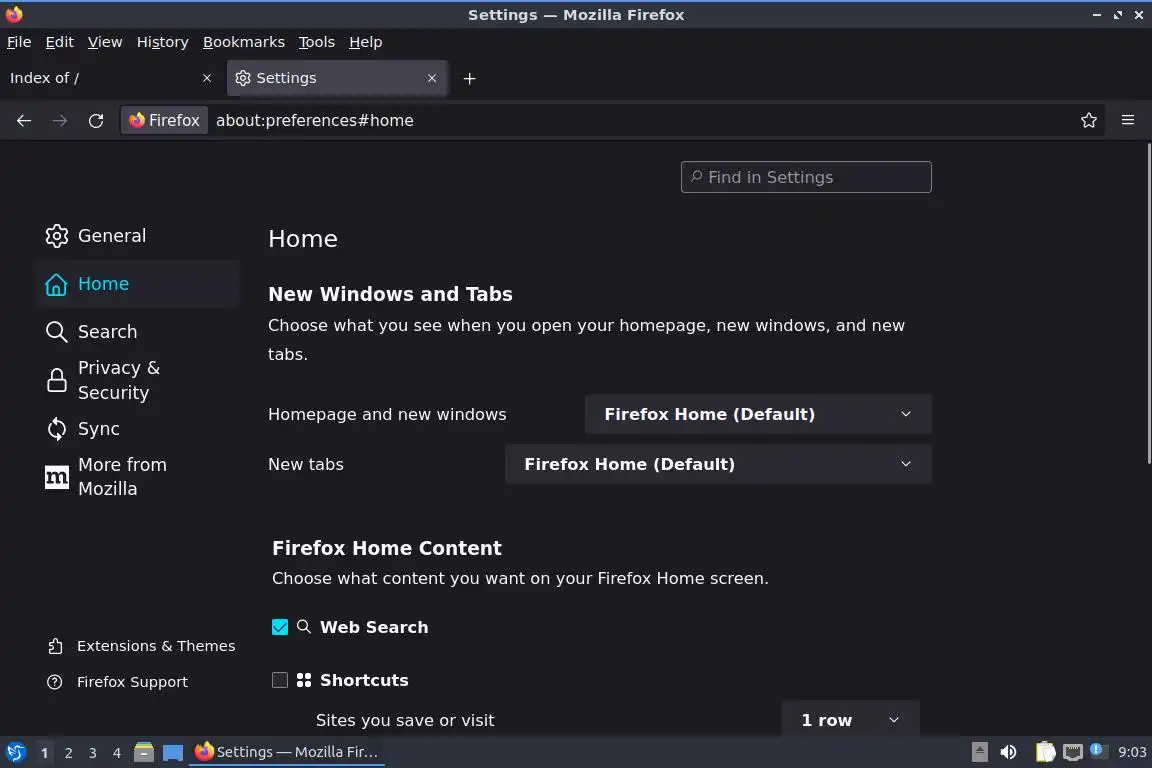This screenshot has width=1152, height=768.
Task: Open the taskbar start menu icon
Action: point(15,753)
